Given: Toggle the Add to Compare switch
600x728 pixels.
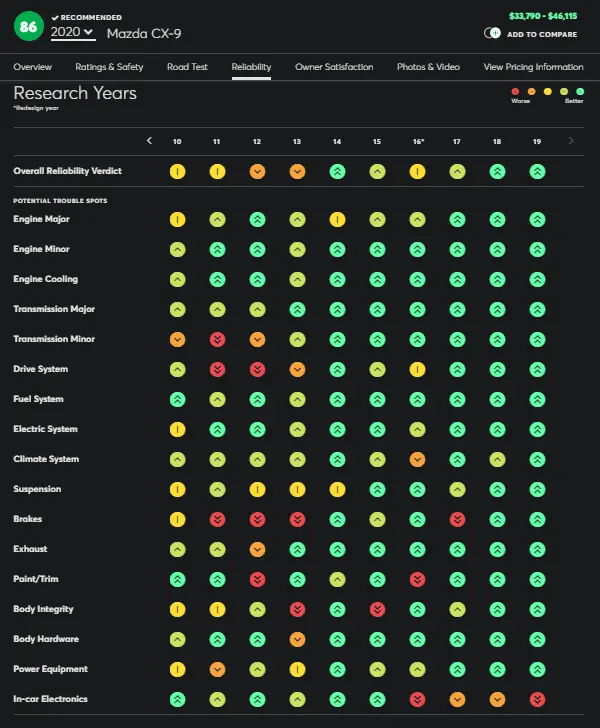Looking at the screenshot, I should click(492, 34).
